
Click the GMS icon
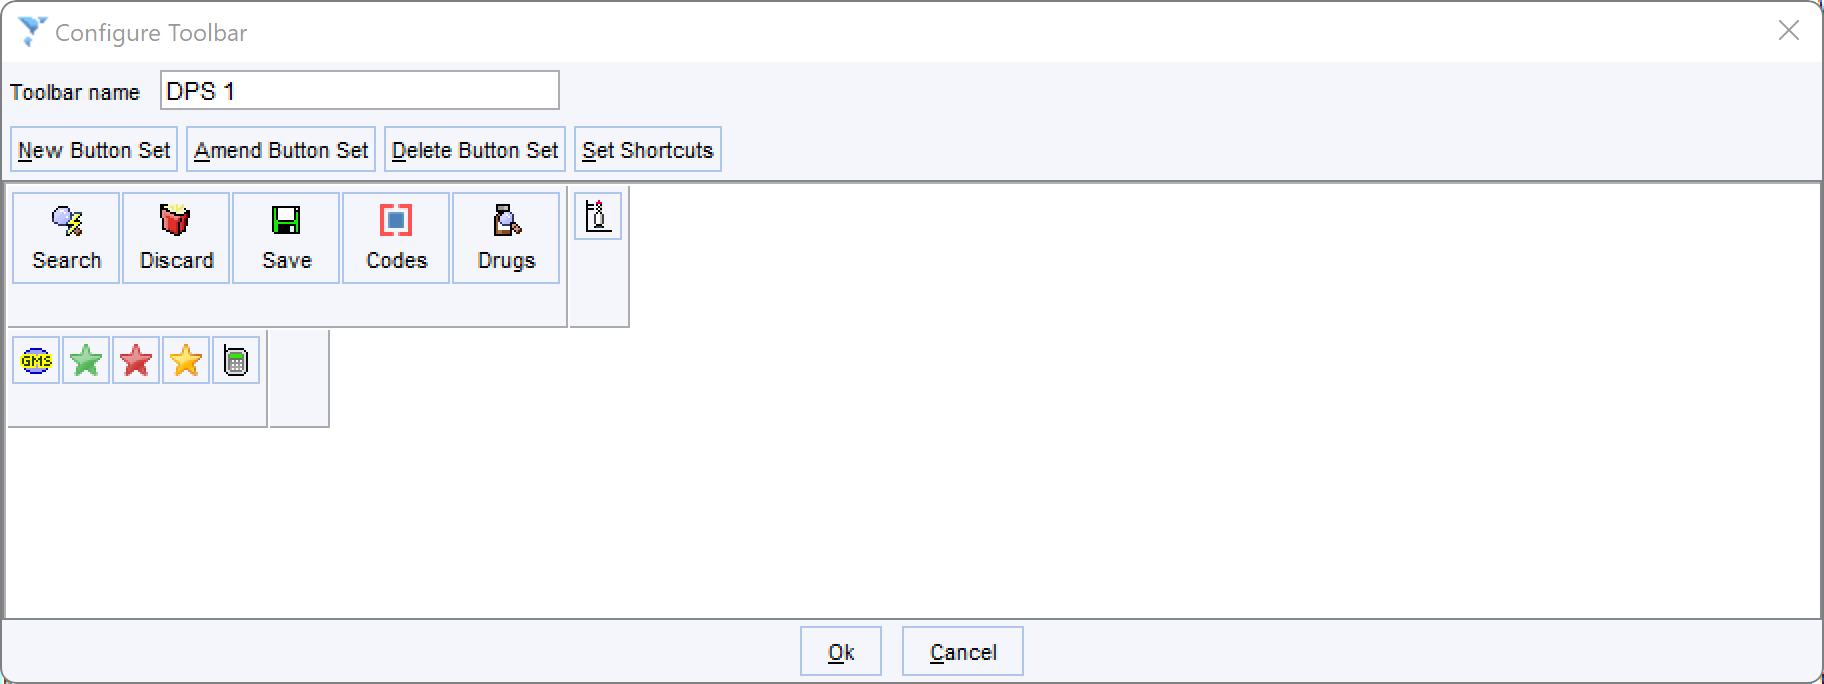[36, 360]
